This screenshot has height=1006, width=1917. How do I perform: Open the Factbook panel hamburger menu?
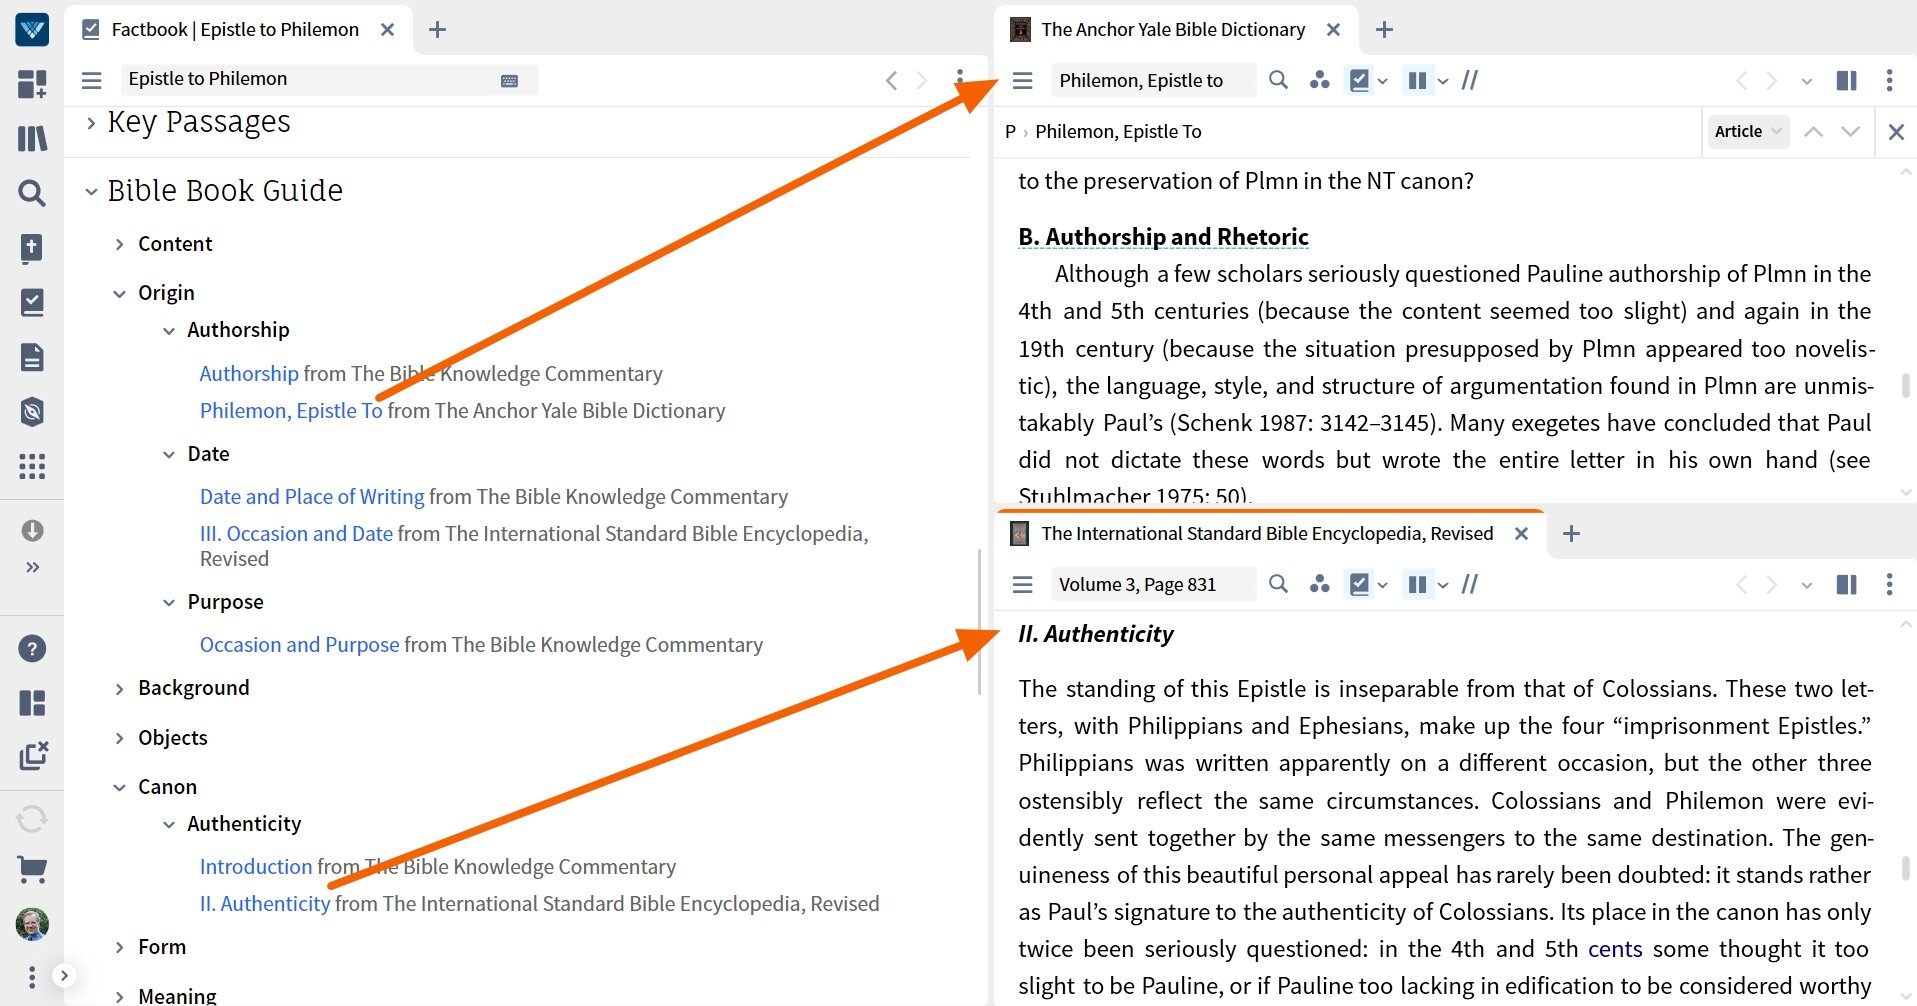[91, 80]
